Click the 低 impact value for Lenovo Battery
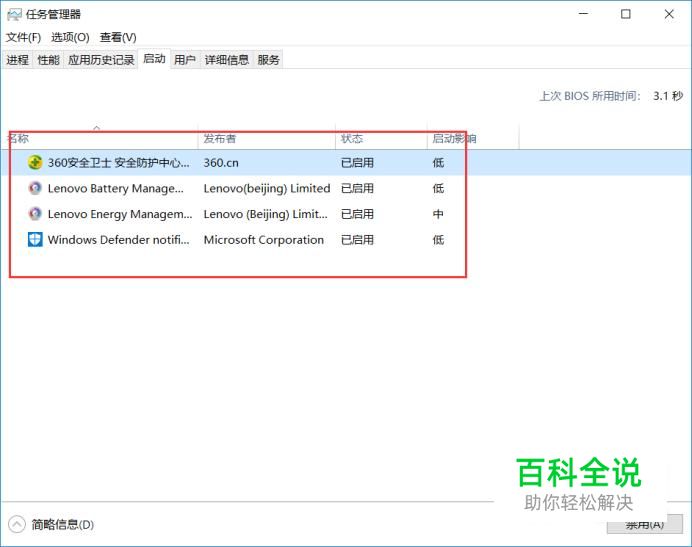The width and height of the screenshot is (692, 547). (x=438, y=189)
